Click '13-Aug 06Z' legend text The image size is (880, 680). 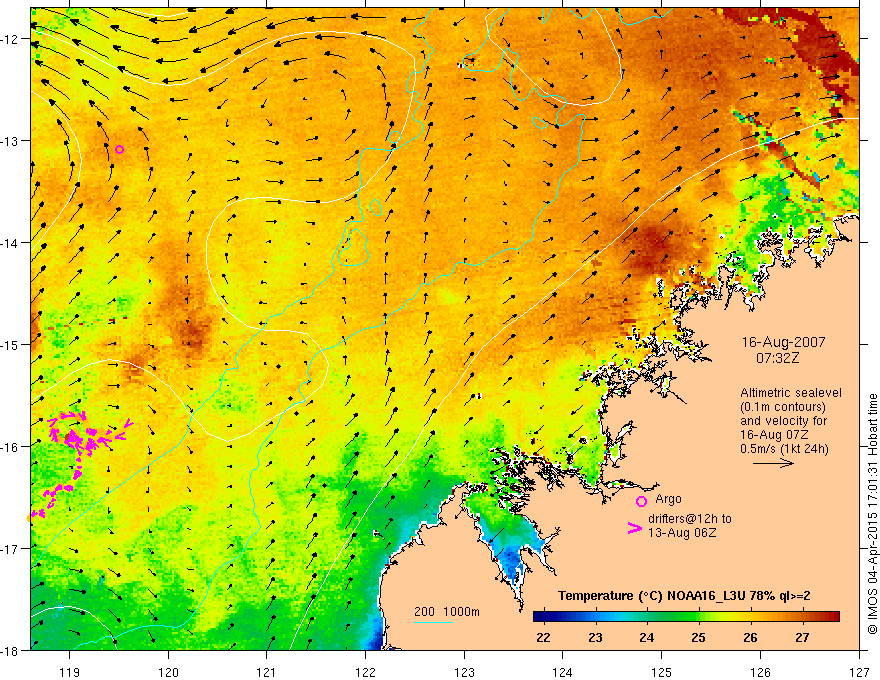pyautogui.click(x=682, y=533)
